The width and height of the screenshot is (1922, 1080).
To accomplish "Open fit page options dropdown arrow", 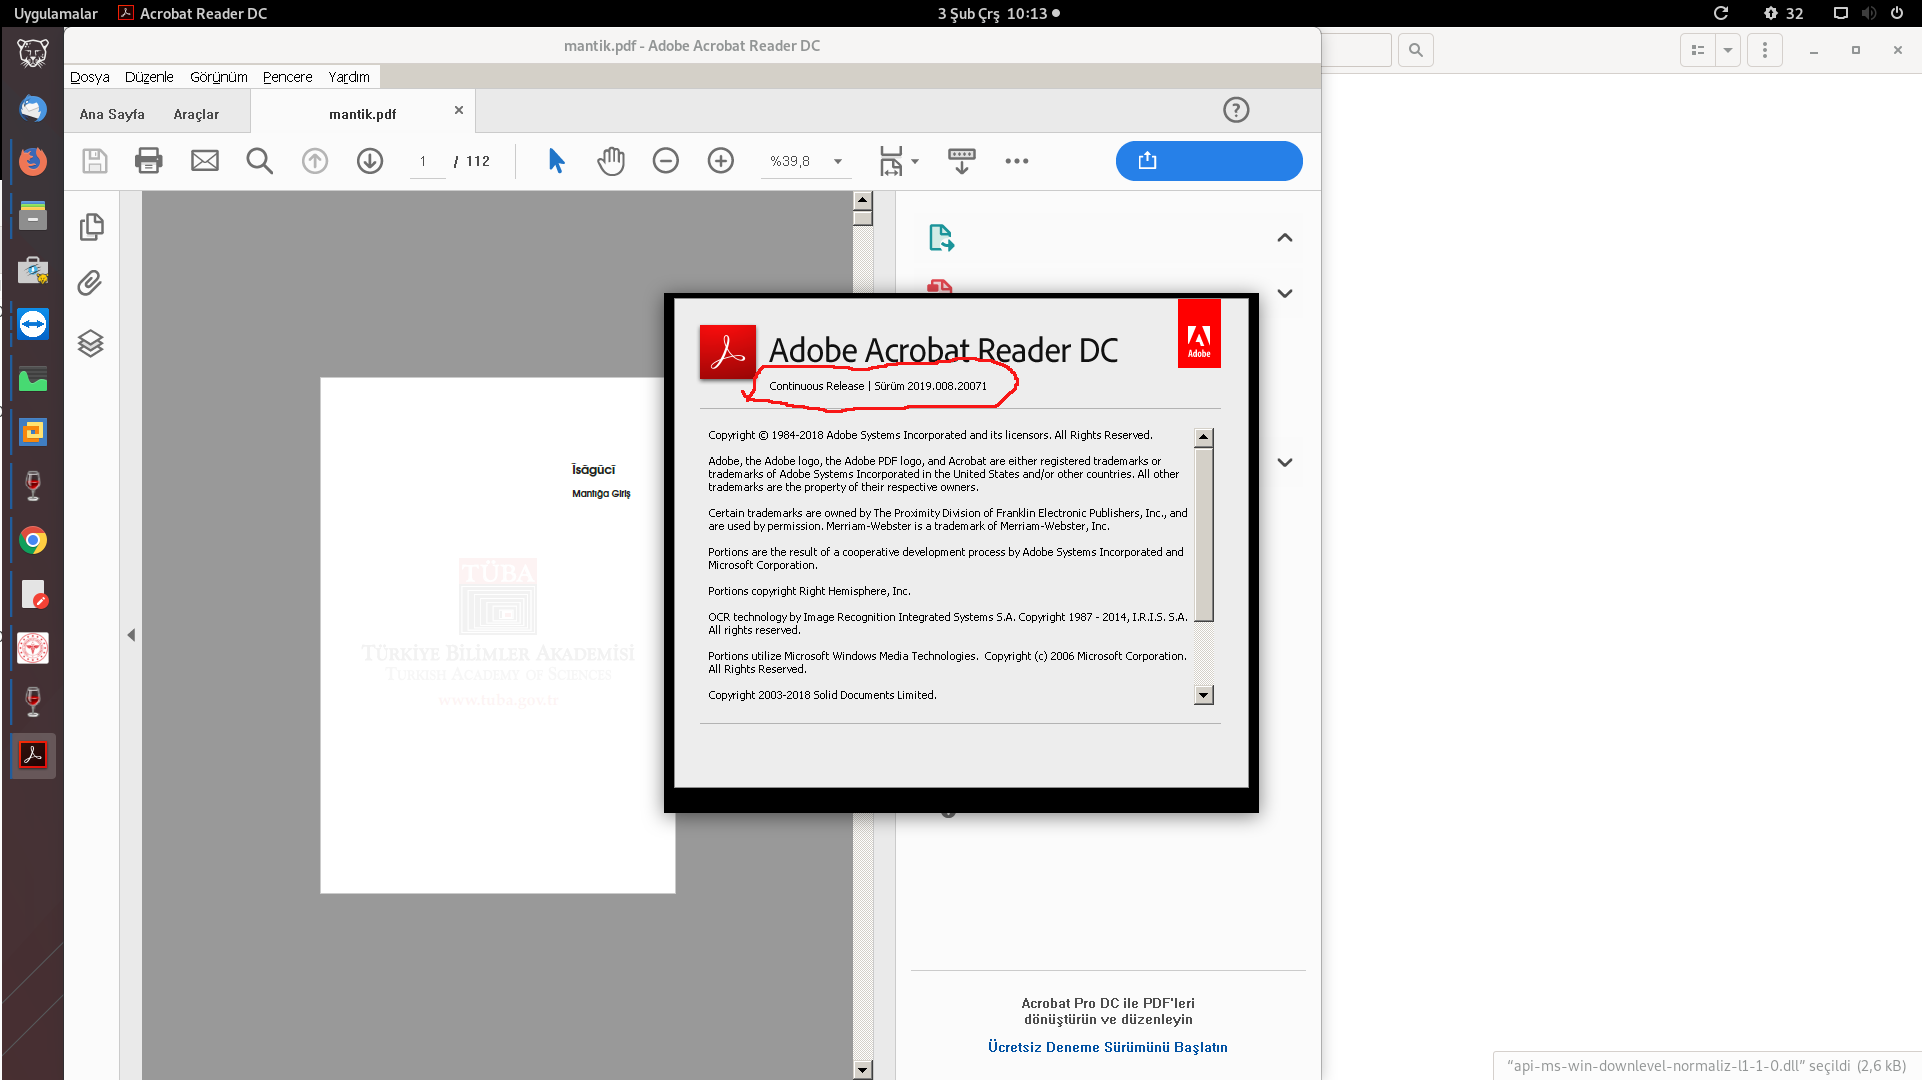I will tap(914, 161).
